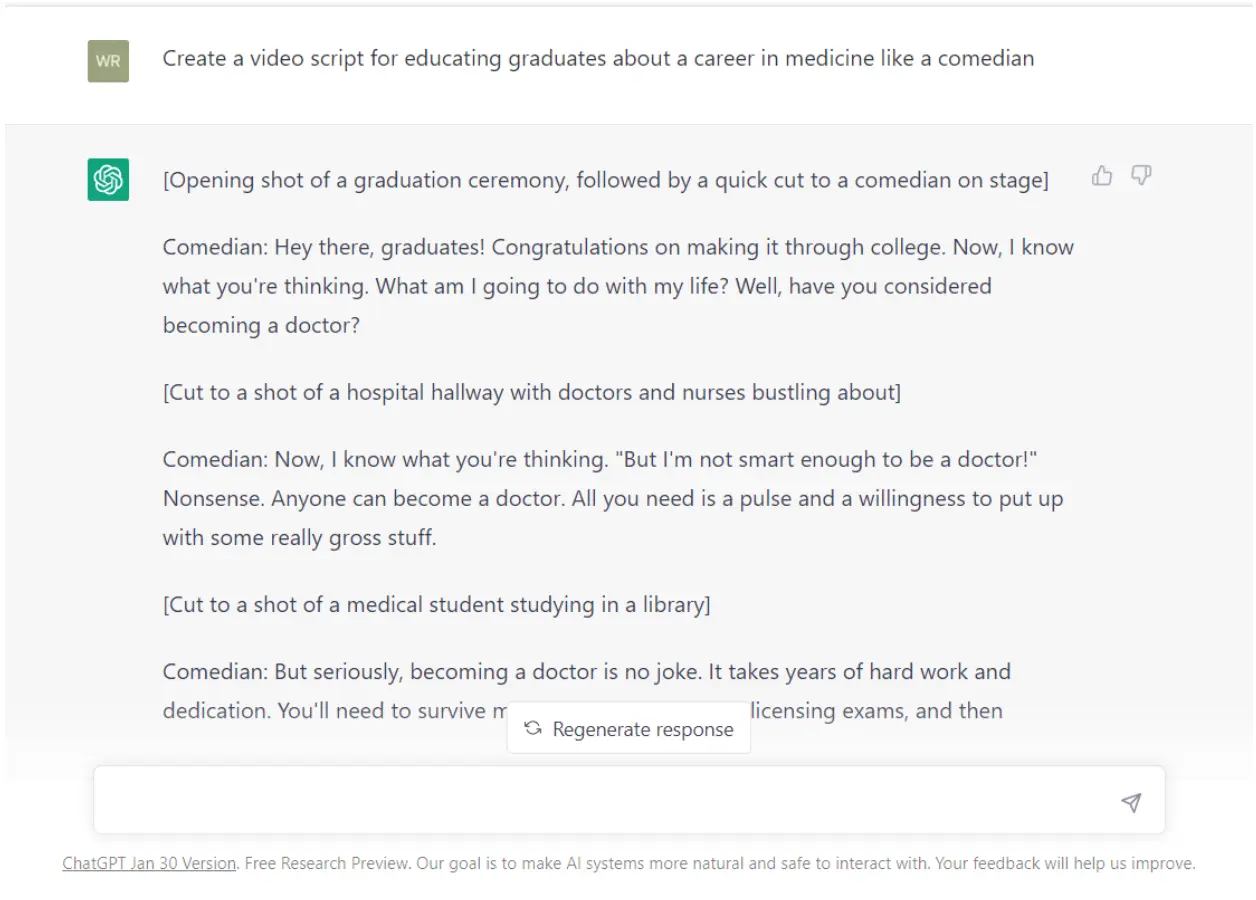Screen dimensions: 1256x900
Task: Click the thumbs up icon on the response
Action: (1102, 177)
